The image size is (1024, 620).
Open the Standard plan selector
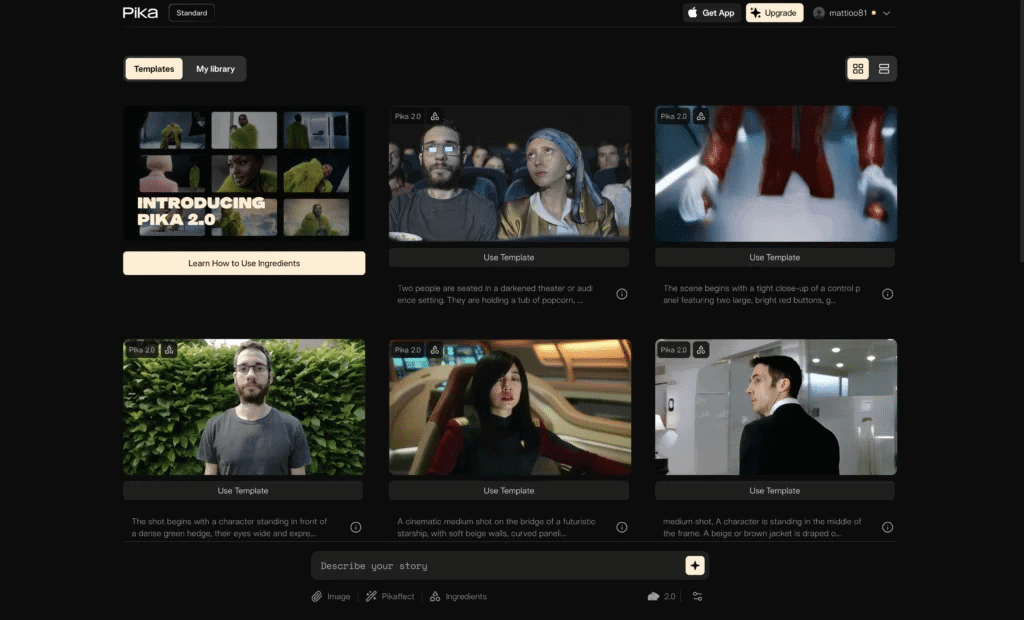192,13
